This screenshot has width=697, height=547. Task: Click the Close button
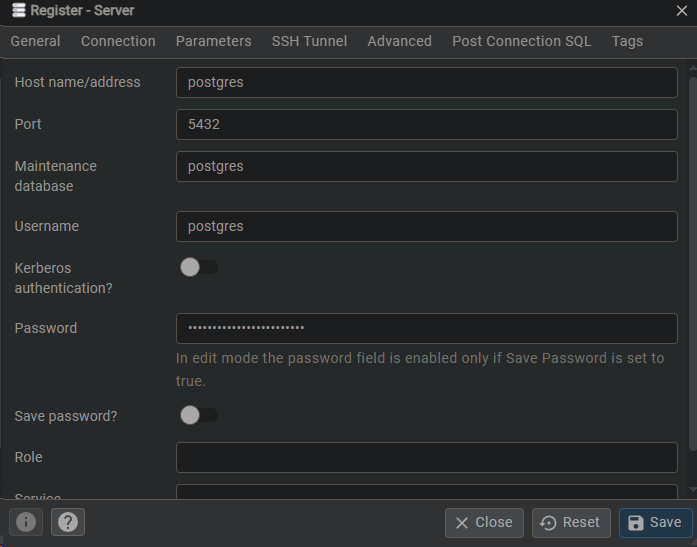484,522
